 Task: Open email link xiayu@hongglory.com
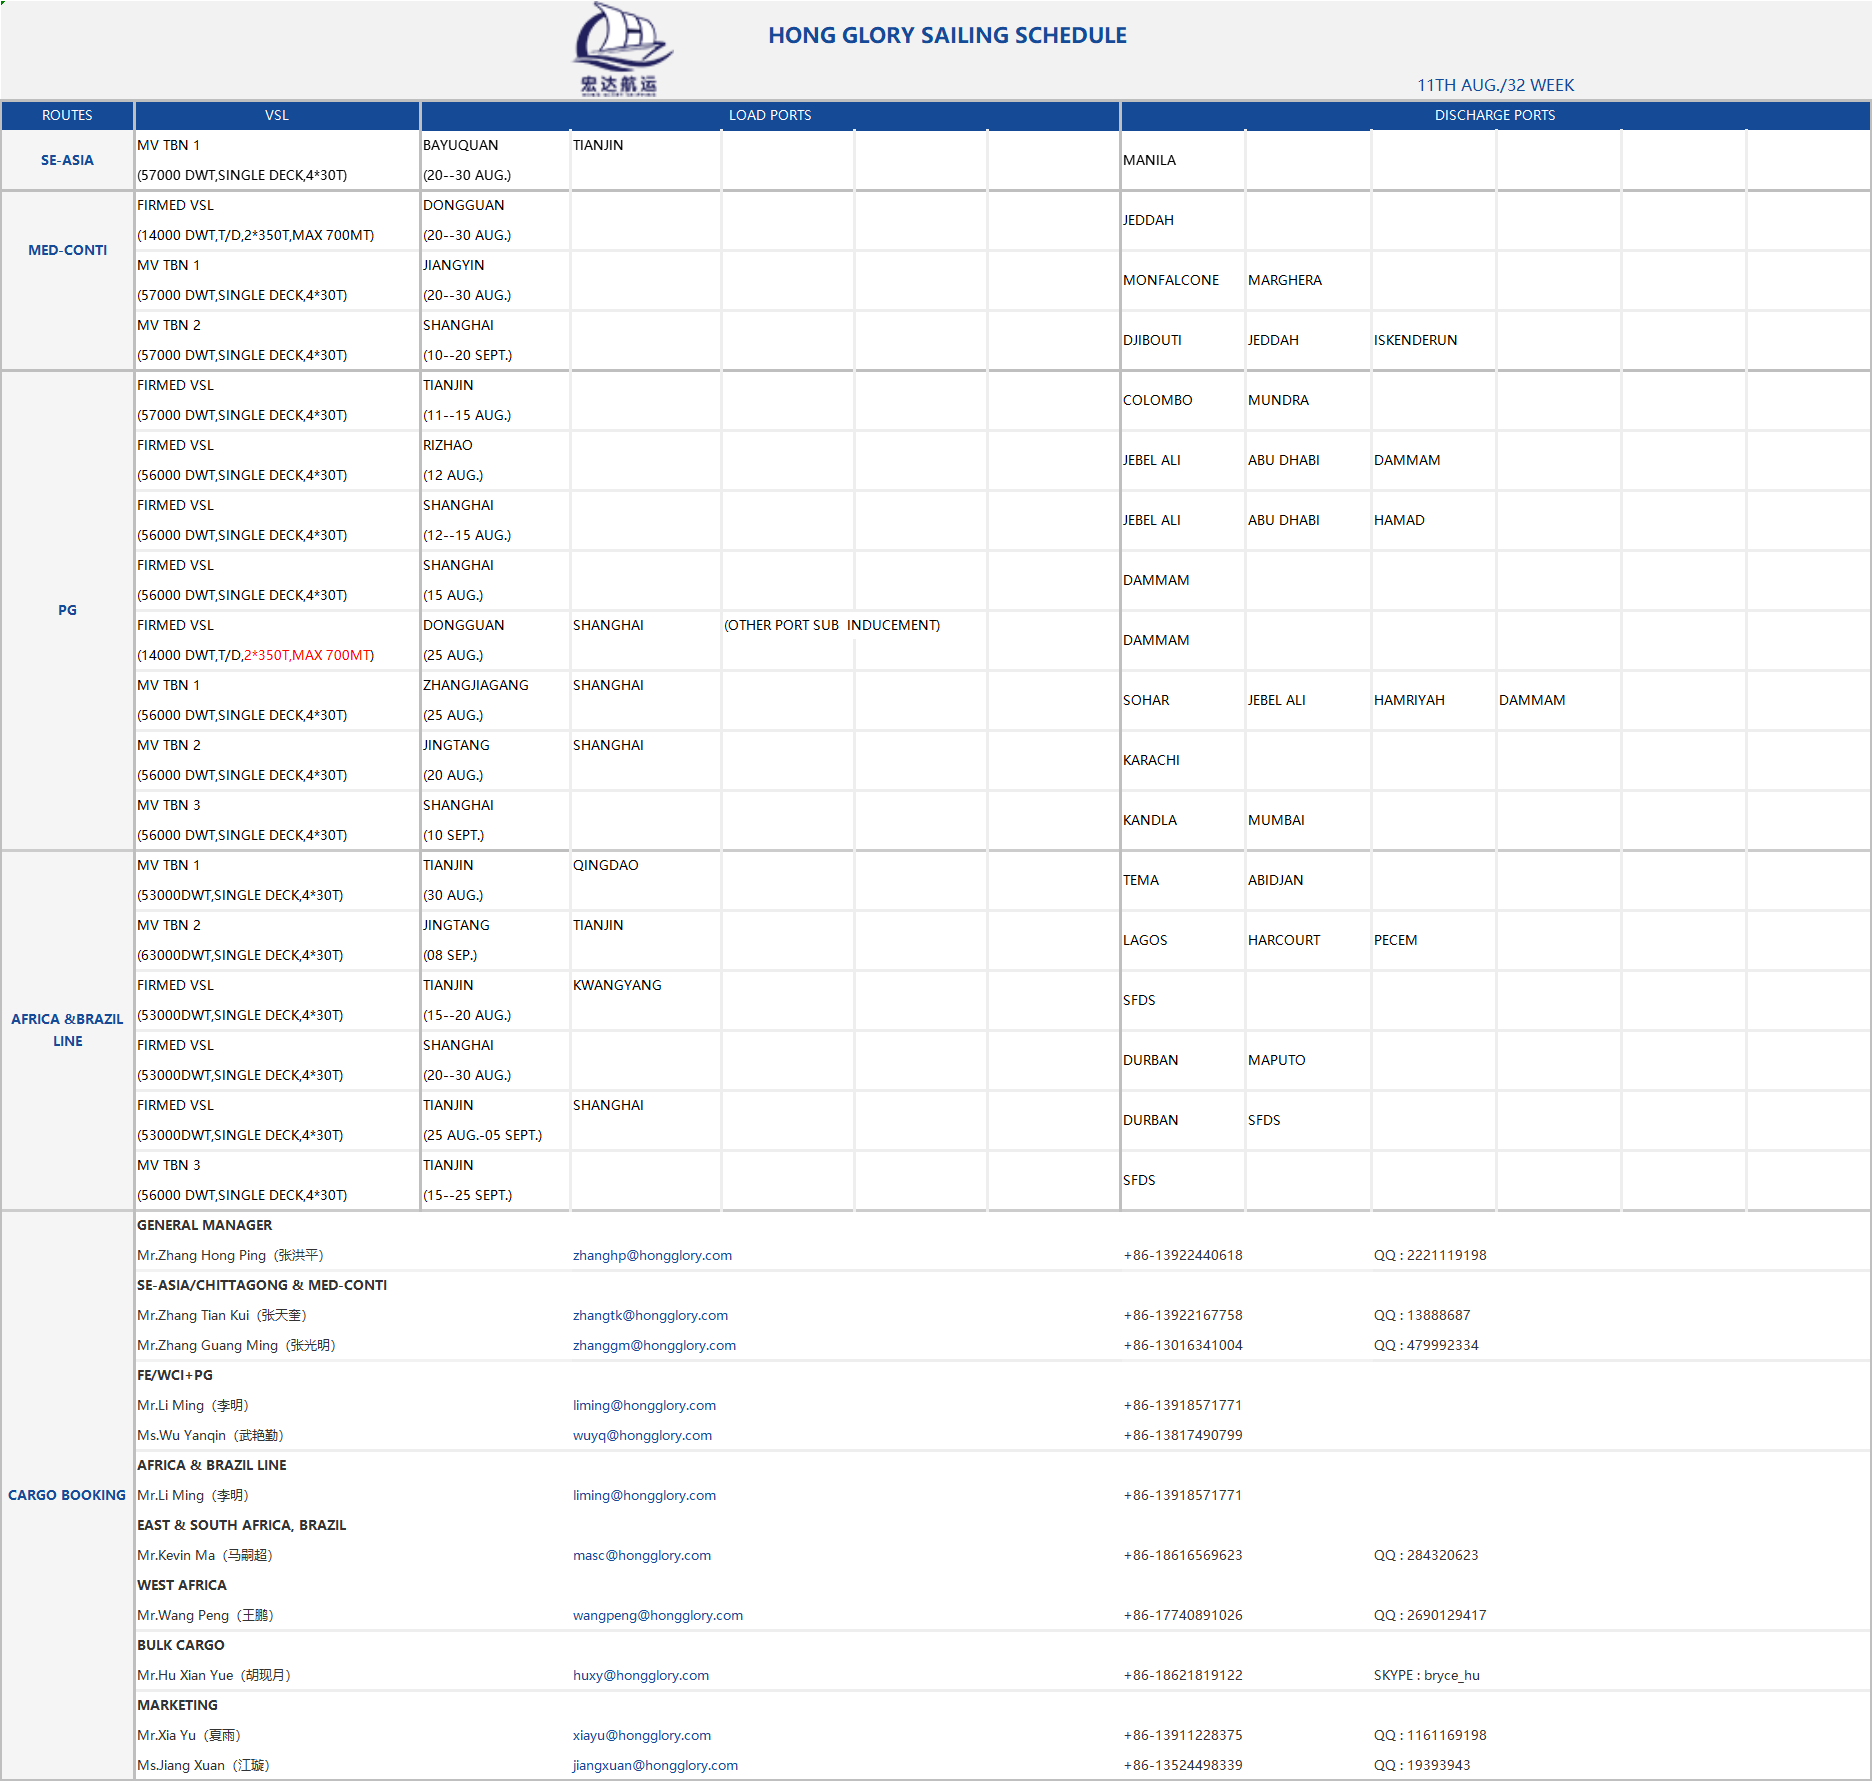tap(642, 1735)
